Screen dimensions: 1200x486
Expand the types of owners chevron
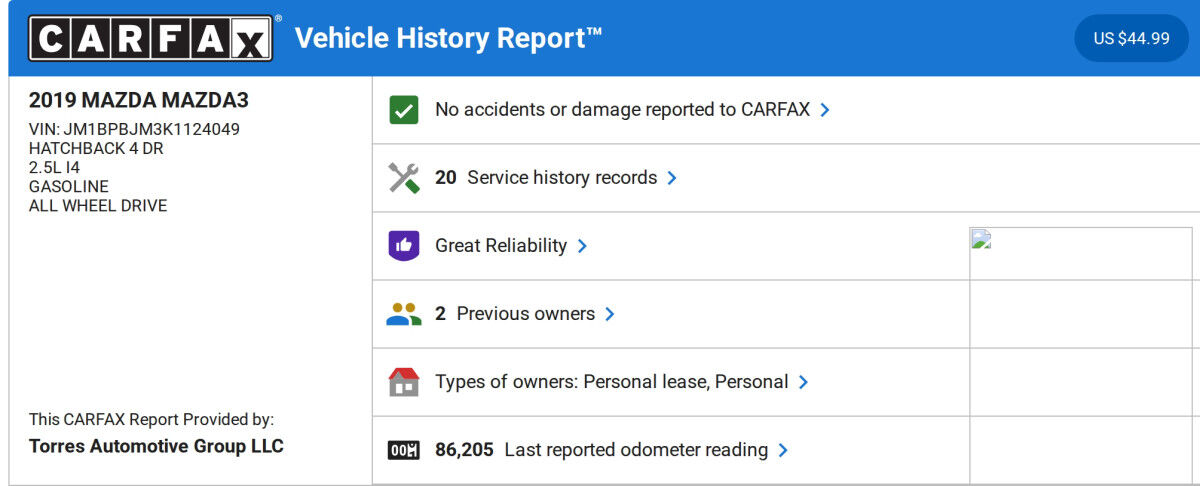[x=803, y=382]
